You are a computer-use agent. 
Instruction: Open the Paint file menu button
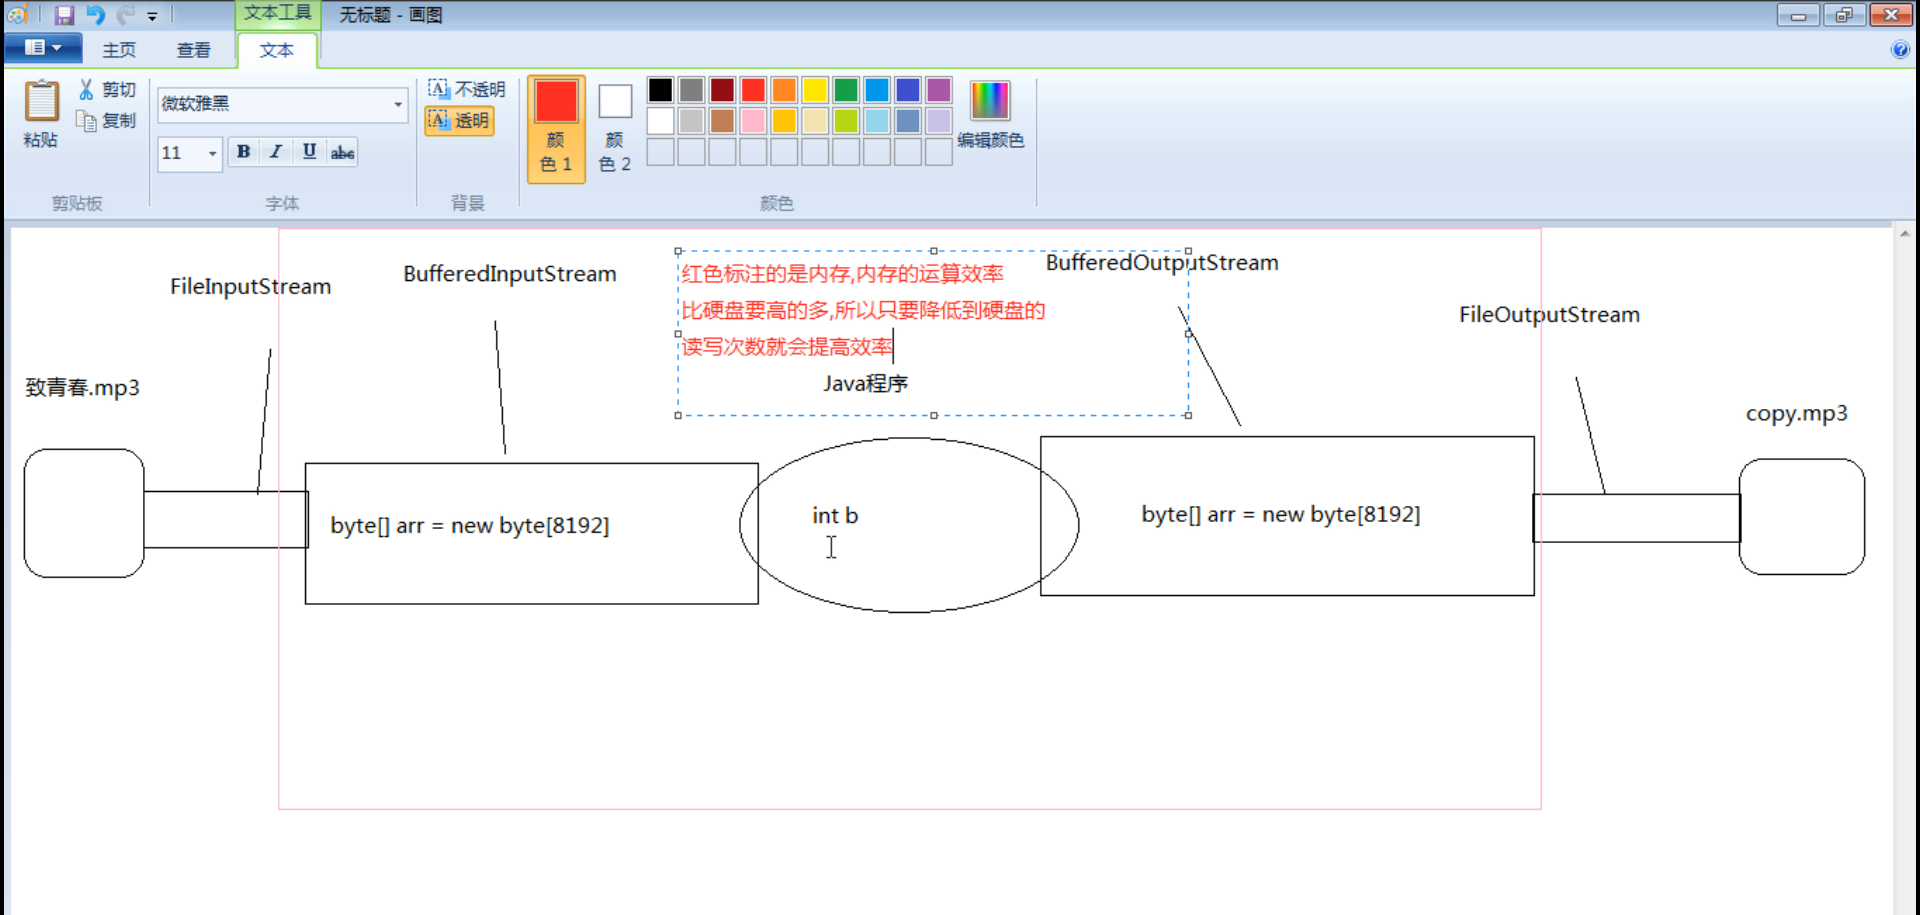pos(42,48)
